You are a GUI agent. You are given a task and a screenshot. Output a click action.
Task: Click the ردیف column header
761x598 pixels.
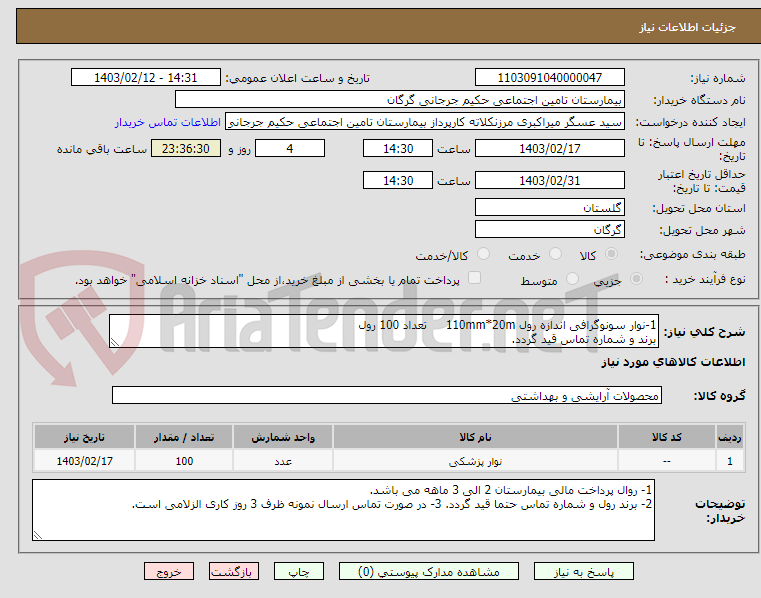(x=729, y=437)
